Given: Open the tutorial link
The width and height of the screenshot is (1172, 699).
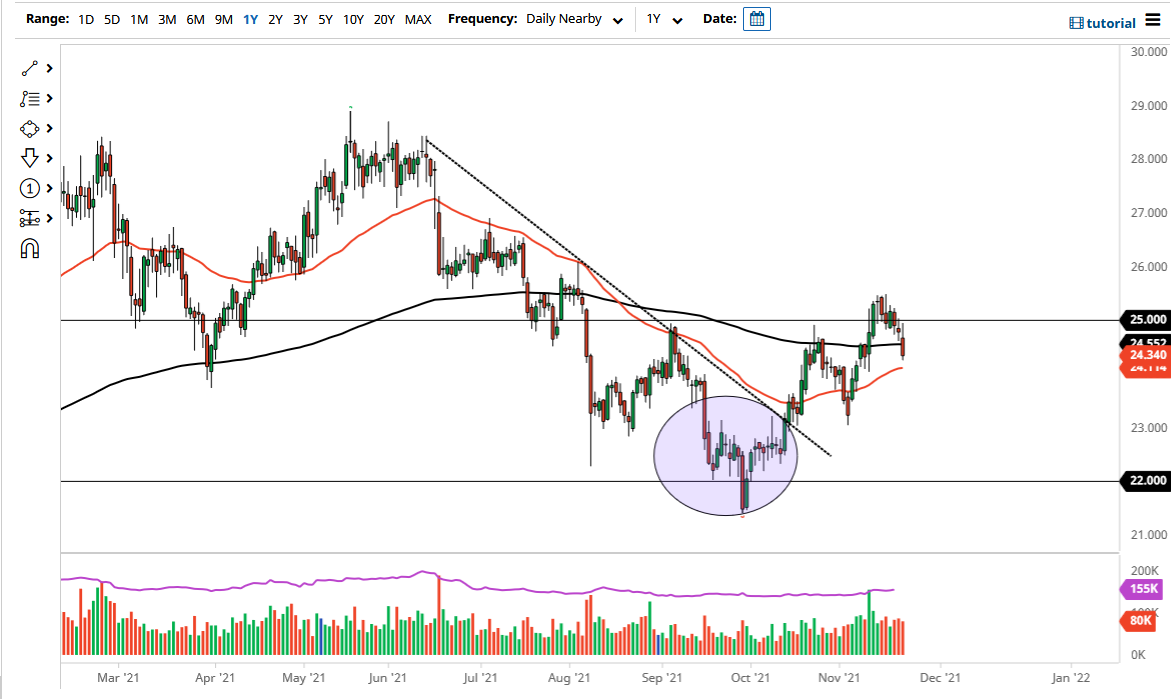Looking at the screenshot, I should point(1102,23).
